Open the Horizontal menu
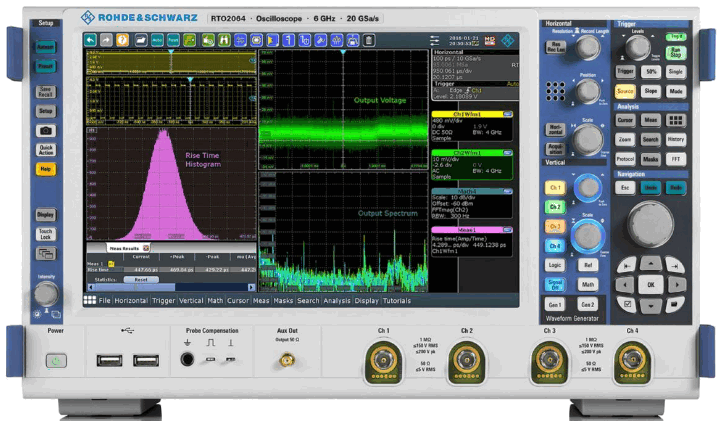This screenshot has height=421, width=721. point(131,301)
